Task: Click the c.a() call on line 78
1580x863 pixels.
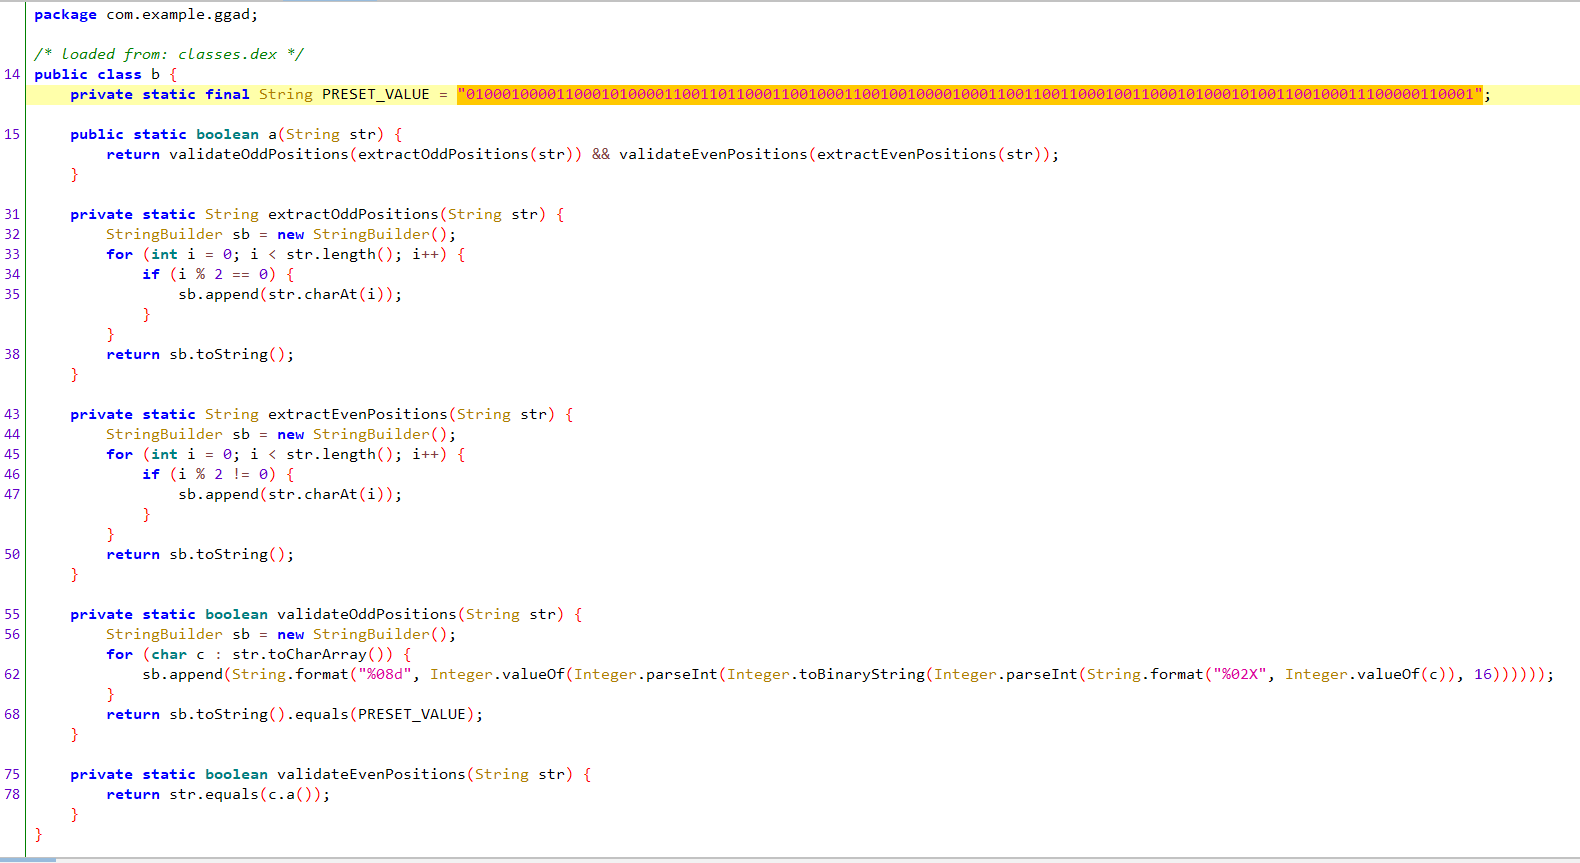Action: 290,795
